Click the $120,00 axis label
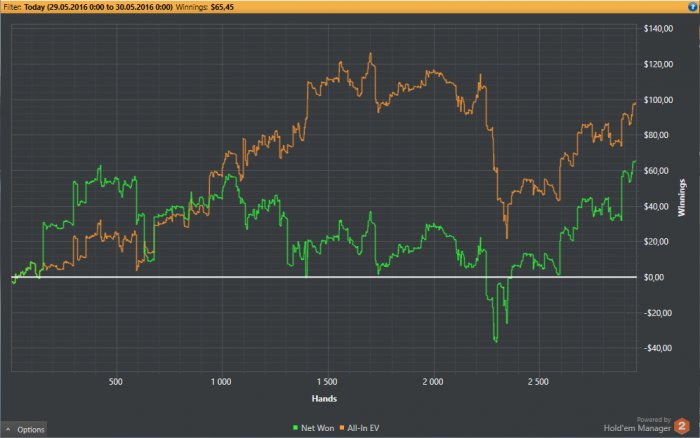Screen dimensions: 700x438 tap(658, 64)
